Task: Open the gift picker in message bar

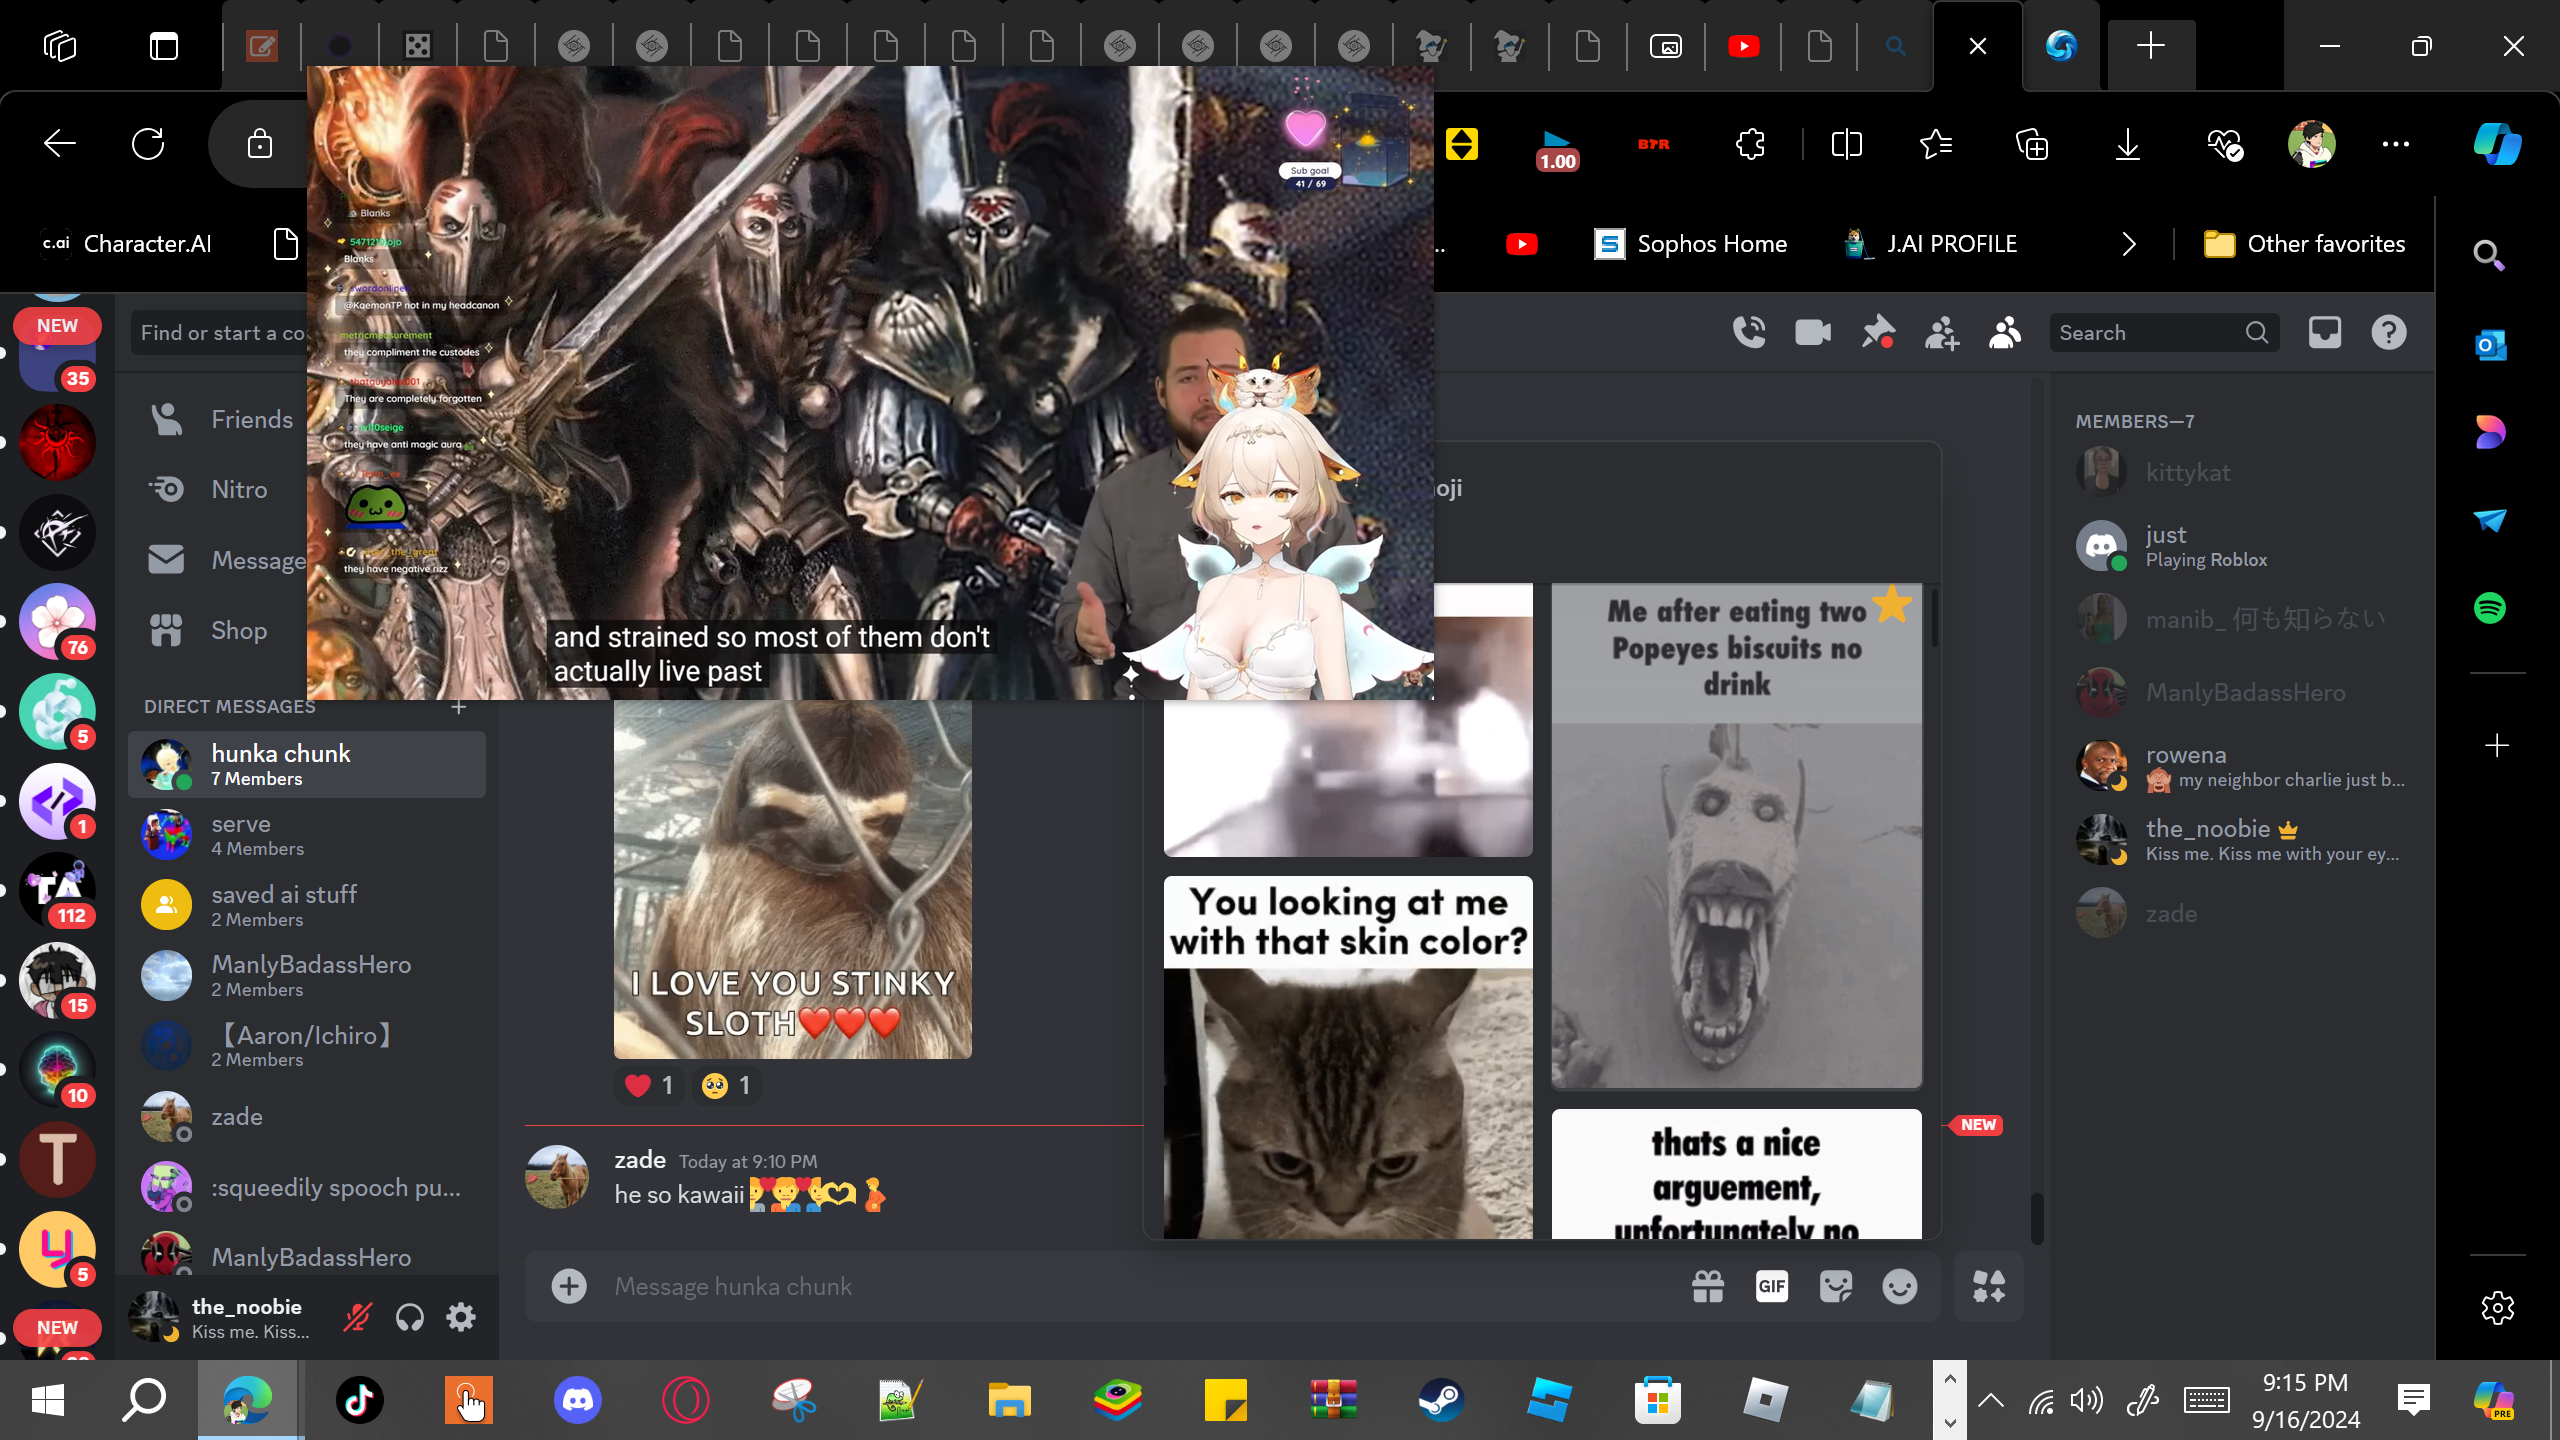Action: [1708, 1286]
